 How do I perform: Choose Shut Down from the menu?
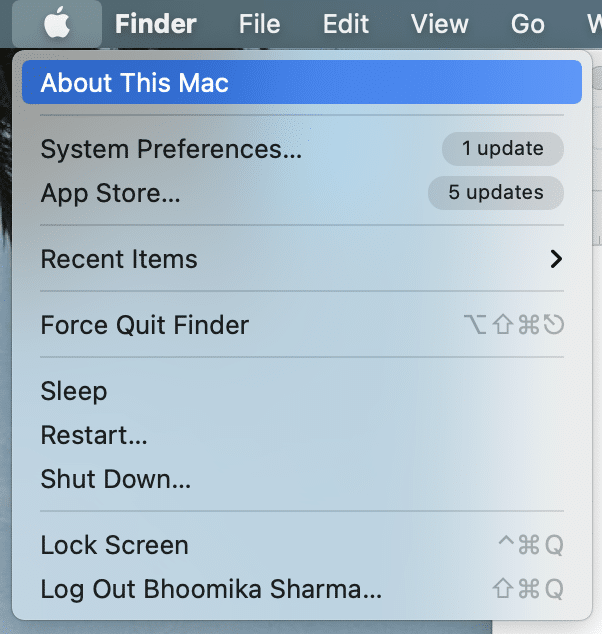(115, 479)
